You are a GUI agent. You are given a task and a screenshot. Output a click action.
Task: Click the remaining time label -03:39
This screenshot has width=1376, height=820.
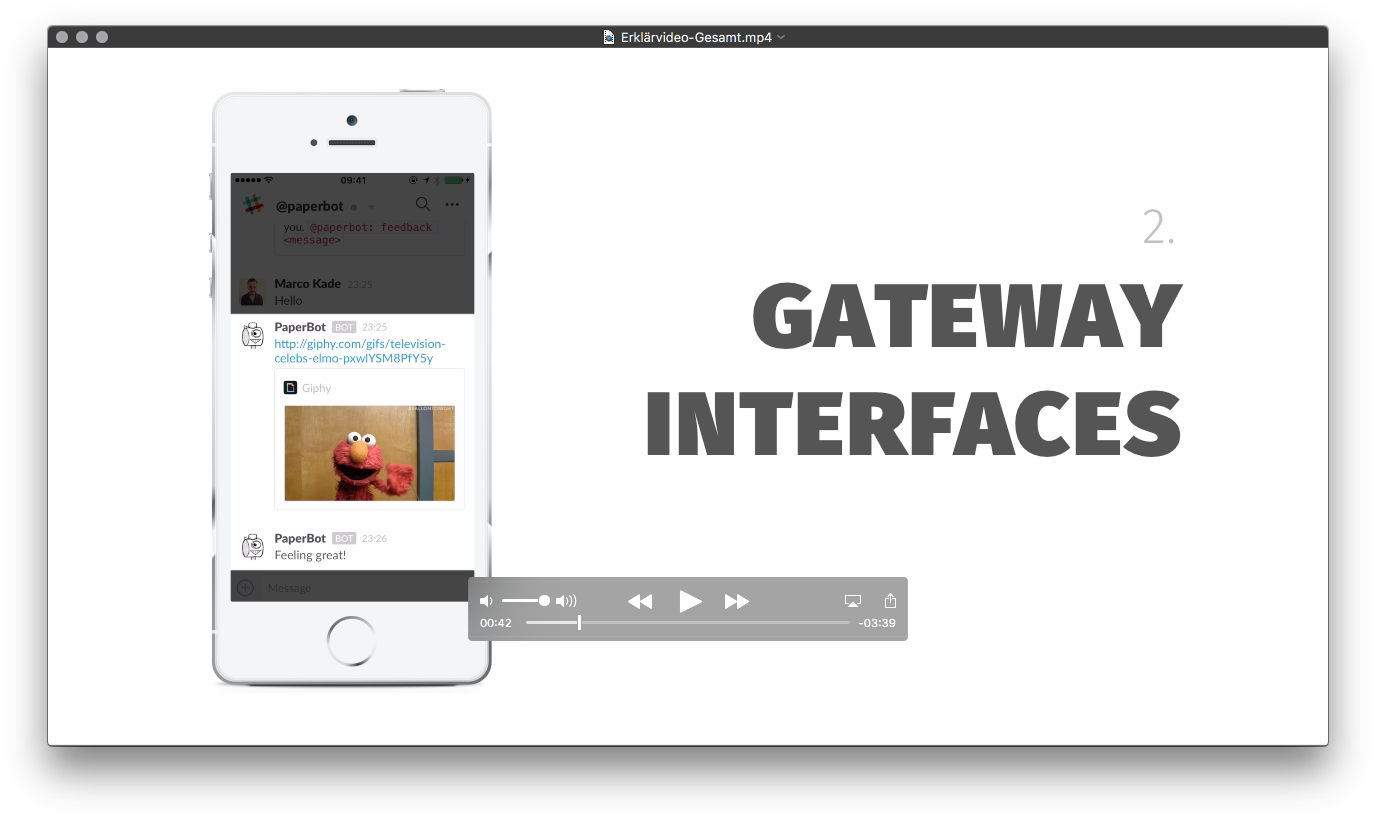876,623
